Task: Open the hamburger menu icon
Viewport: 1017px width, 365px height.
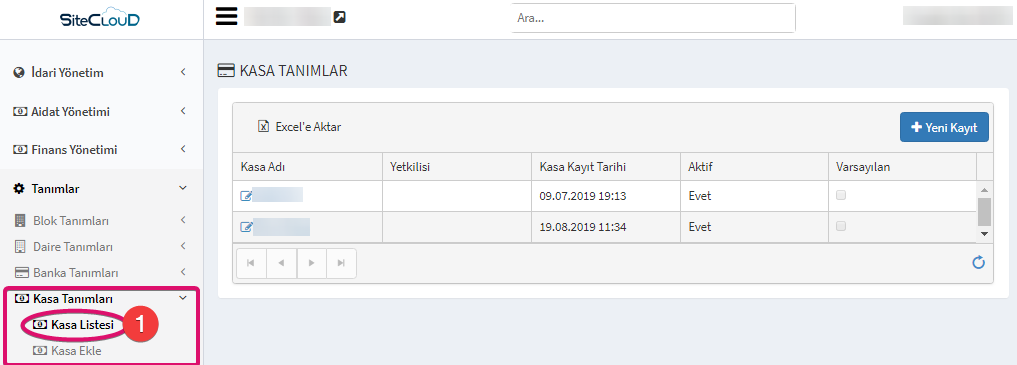Action: [x=227, y=17]
